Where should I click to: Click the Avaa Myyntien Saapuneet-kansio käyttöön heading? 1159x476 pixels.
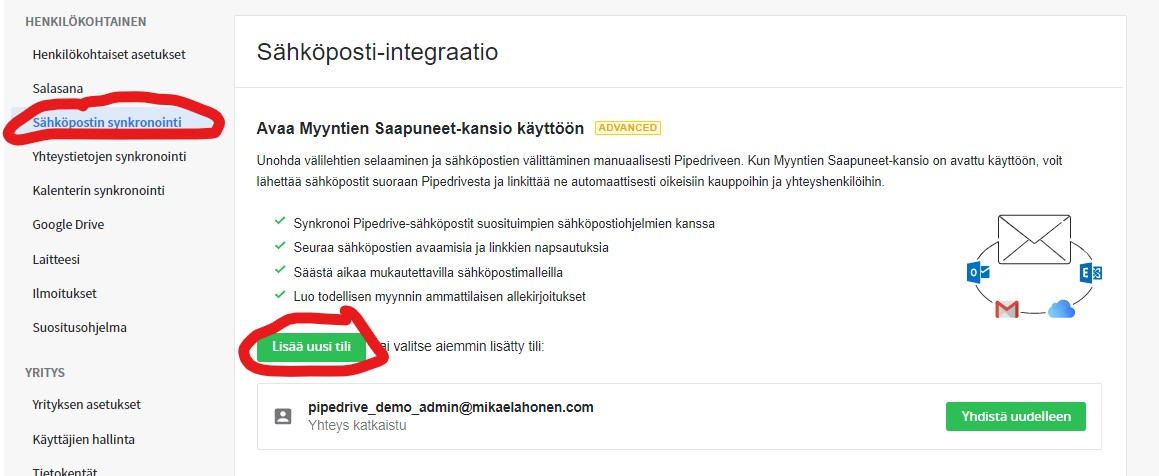coord(420,128)
